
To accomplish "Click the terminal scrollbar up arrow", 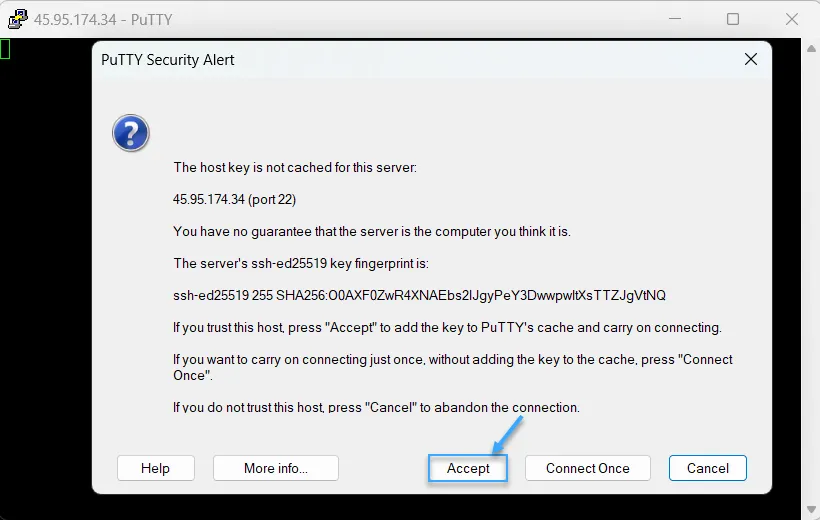I will pos(811,49).
